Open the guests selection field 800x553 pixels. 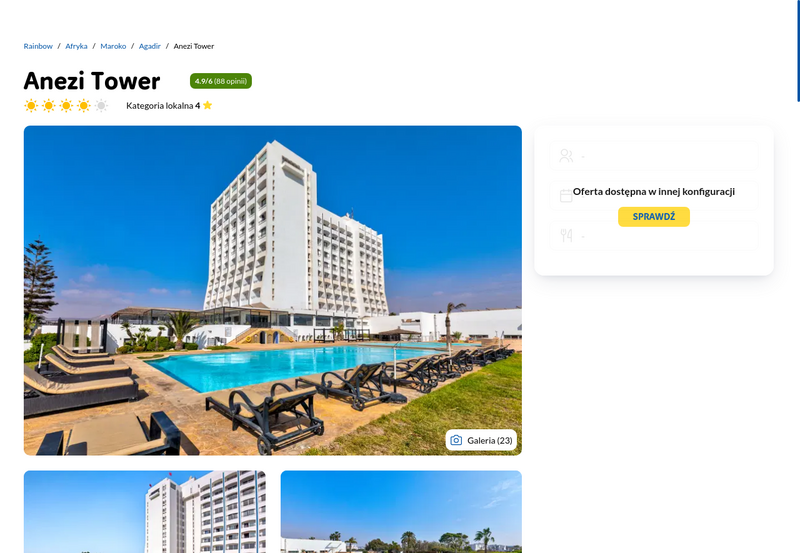pos(654,156)
